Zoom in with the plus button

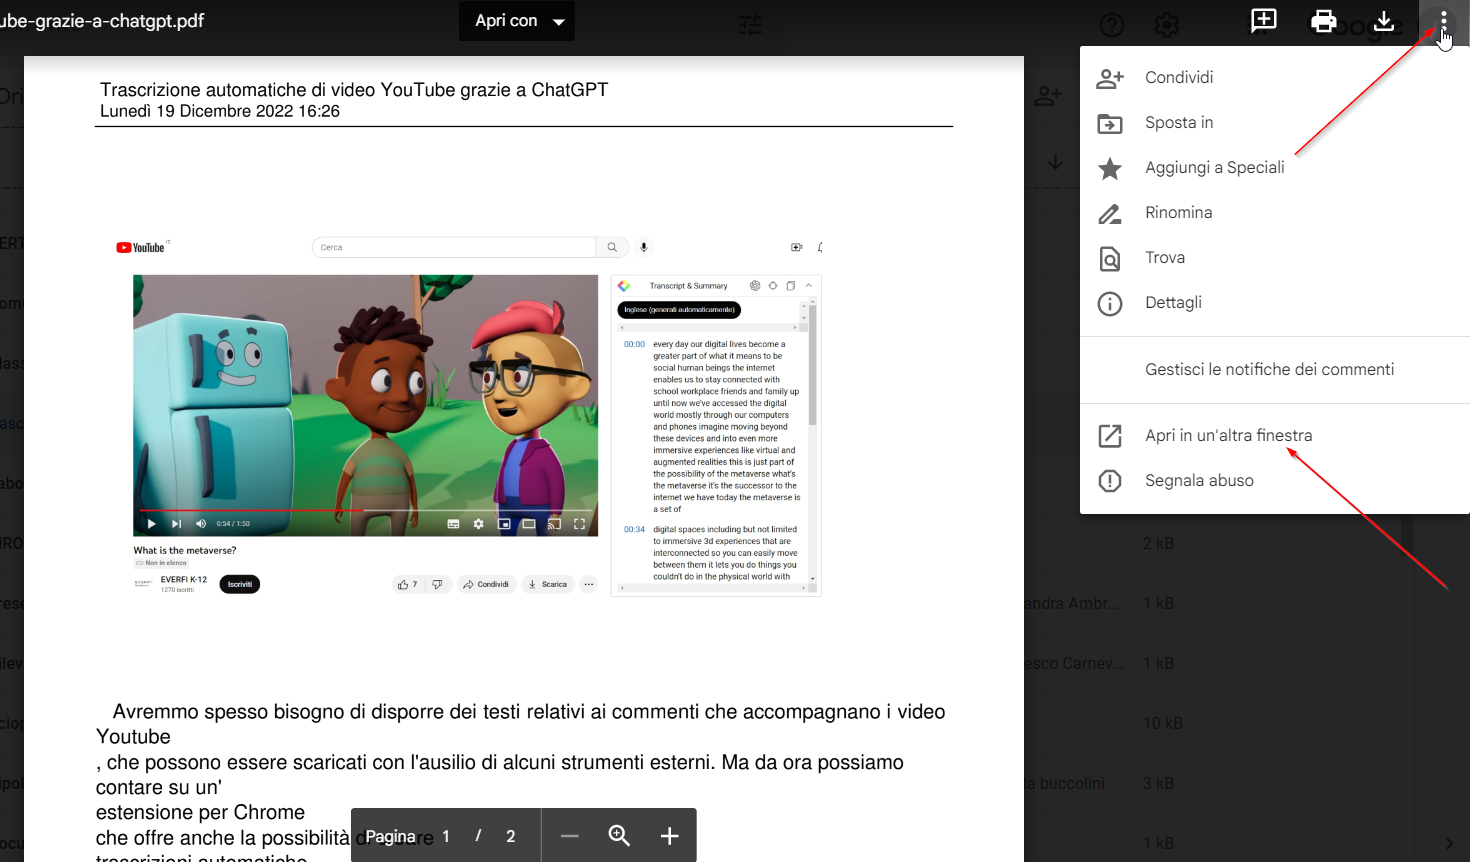670,836
